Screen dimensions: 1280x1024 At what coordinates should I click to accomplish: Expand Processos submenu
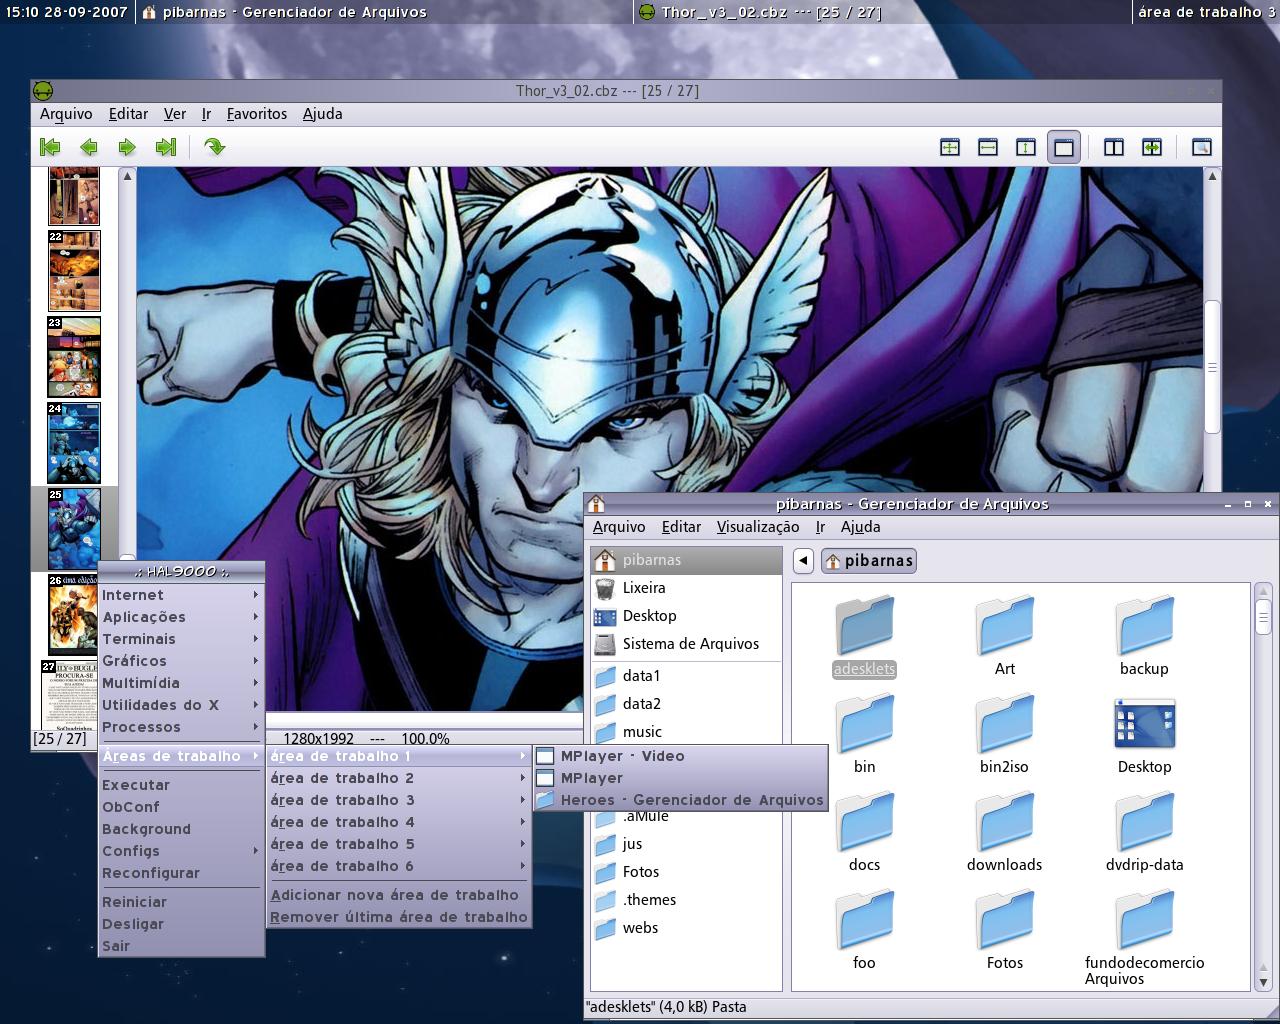coord(180,727)
